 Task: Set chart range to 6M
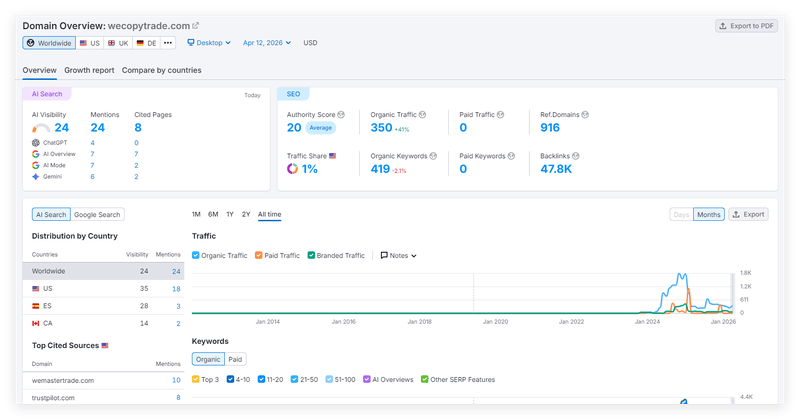tap(213, 214)
